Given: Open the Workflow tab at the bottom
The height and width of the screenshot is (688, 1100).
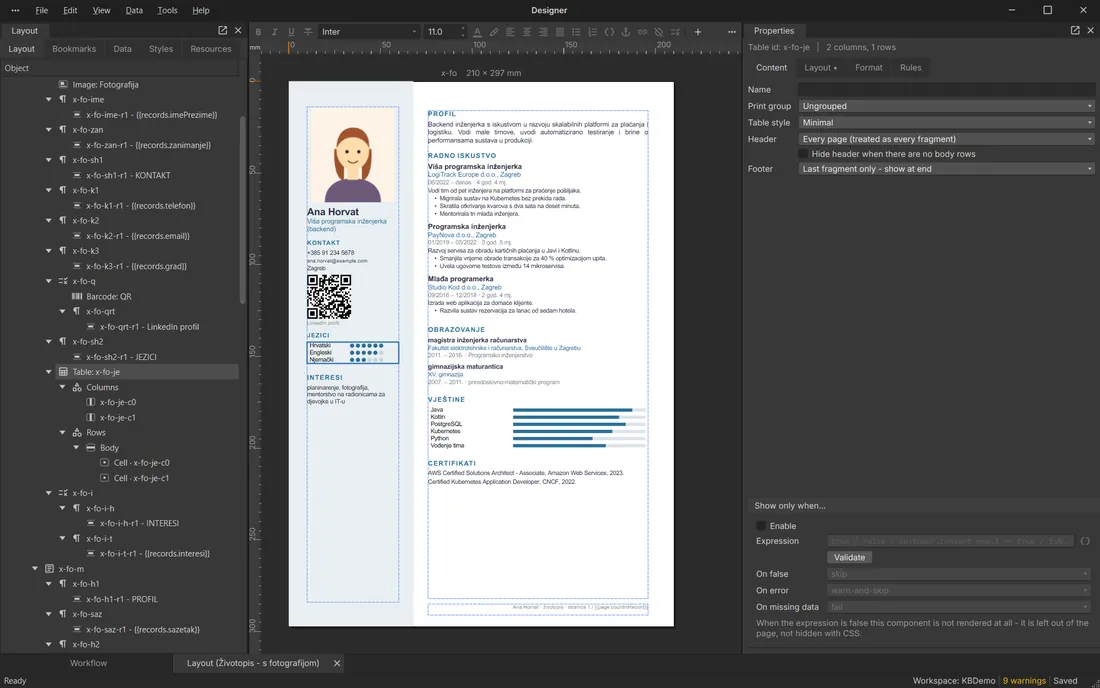Looking at the screenshot, I should 88,663.
